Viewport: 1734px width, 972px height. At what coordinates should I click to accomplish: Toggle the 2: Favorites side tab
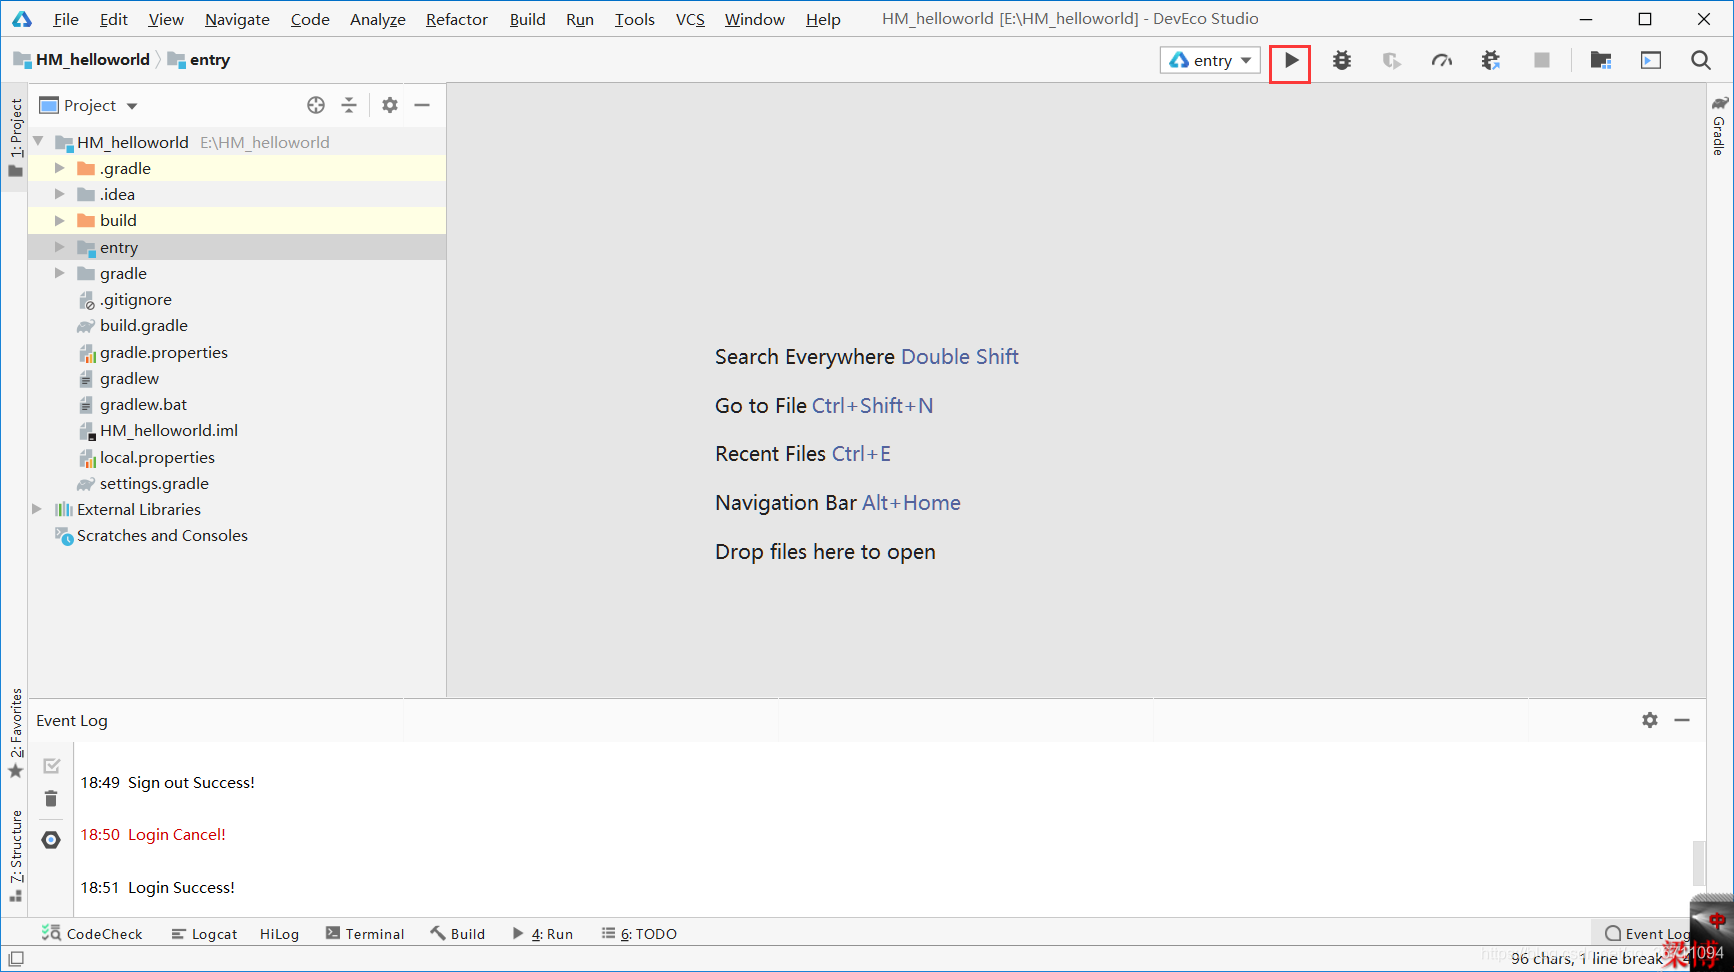point(15,733)
